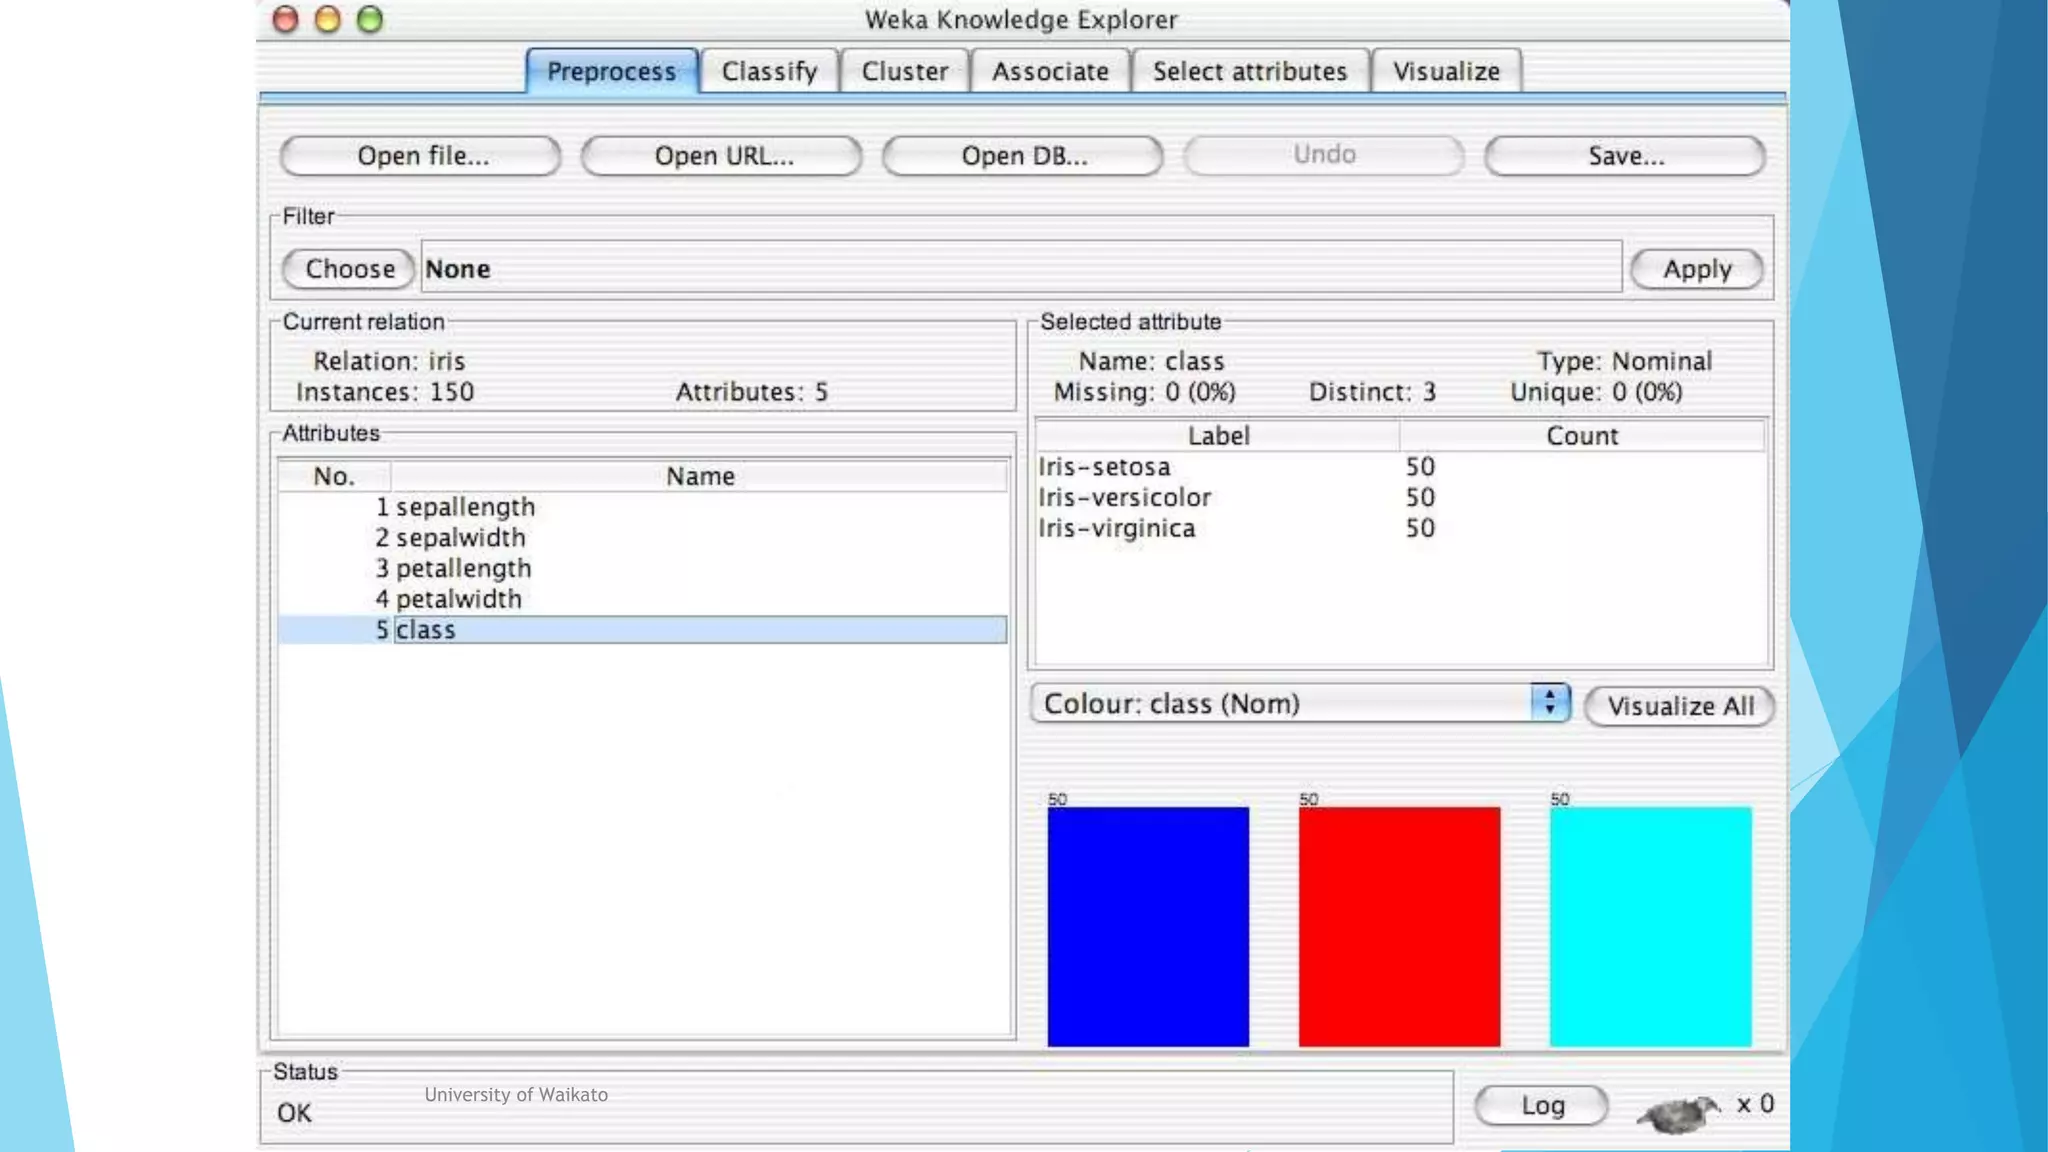Open the Colour class dropdown arrows
Viewport: 2048px width, 1152px height.
[x=1549, y=703]
